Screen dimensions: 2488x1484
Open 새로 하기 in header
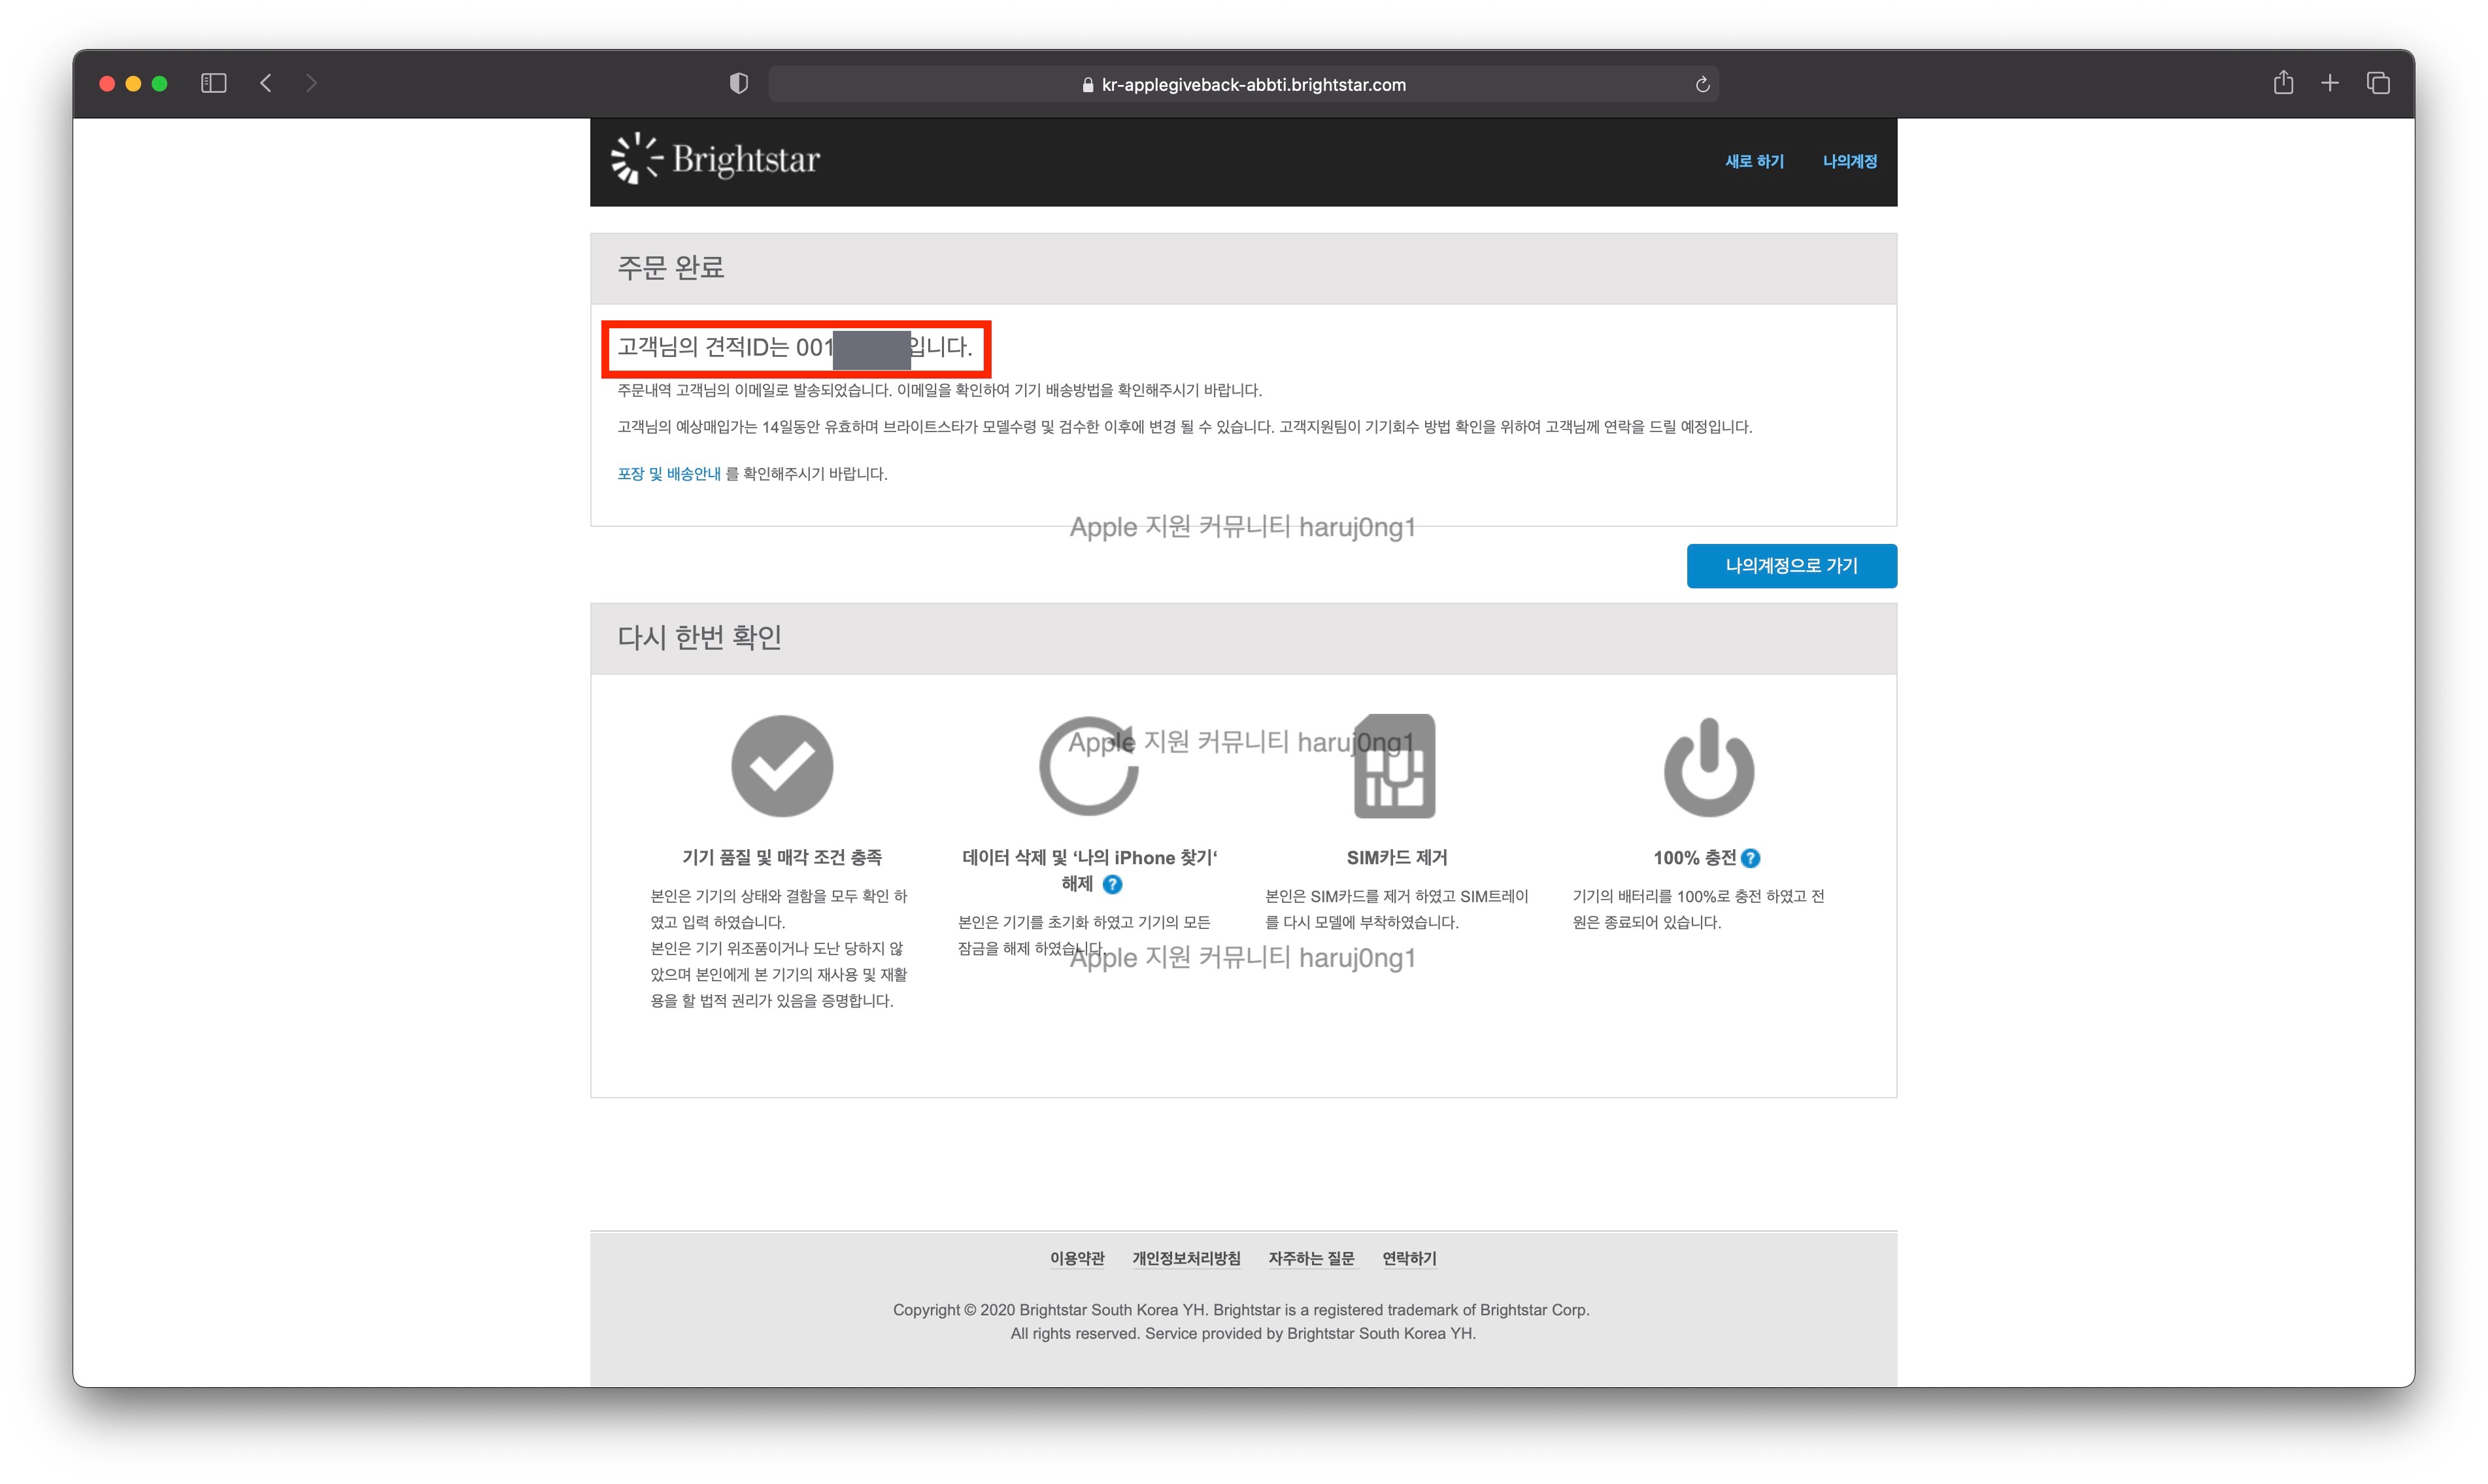(x=1754, y=161)
